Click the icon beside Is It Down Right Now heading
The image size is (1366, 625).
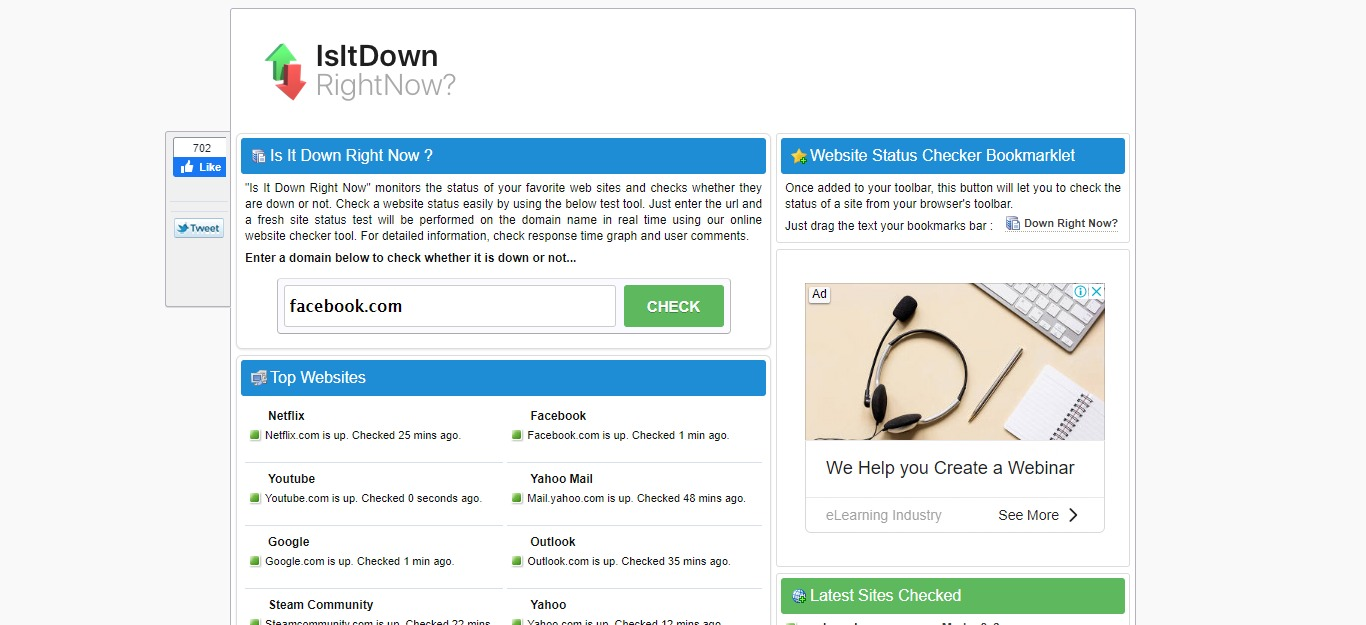(x=258, y=156)
